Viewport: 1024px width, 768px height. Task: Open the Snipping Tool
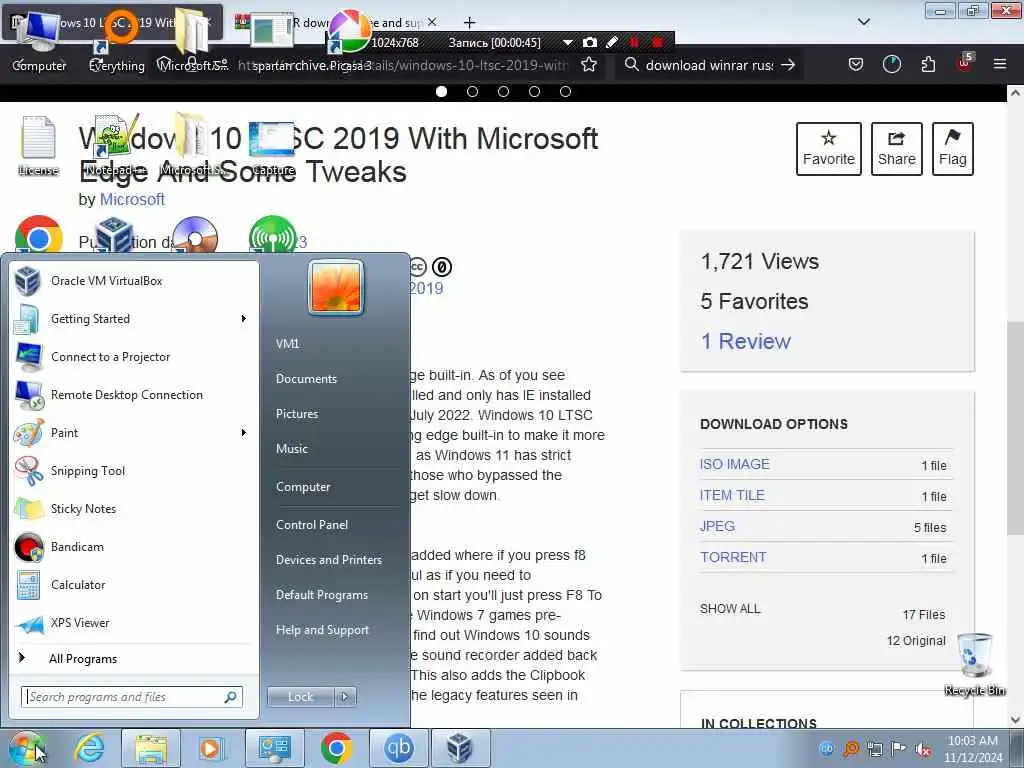[x=134, y=471]
